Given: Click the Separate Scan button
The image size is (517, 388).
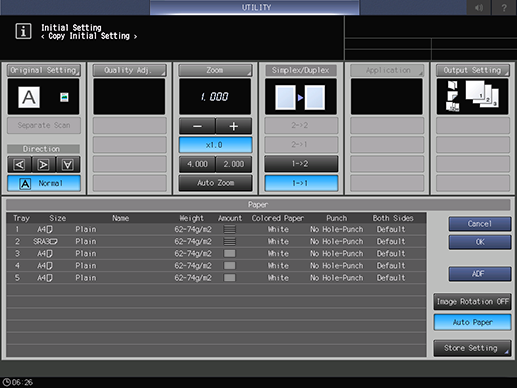Looking at the screenshot, I should (x=44, y=125).
